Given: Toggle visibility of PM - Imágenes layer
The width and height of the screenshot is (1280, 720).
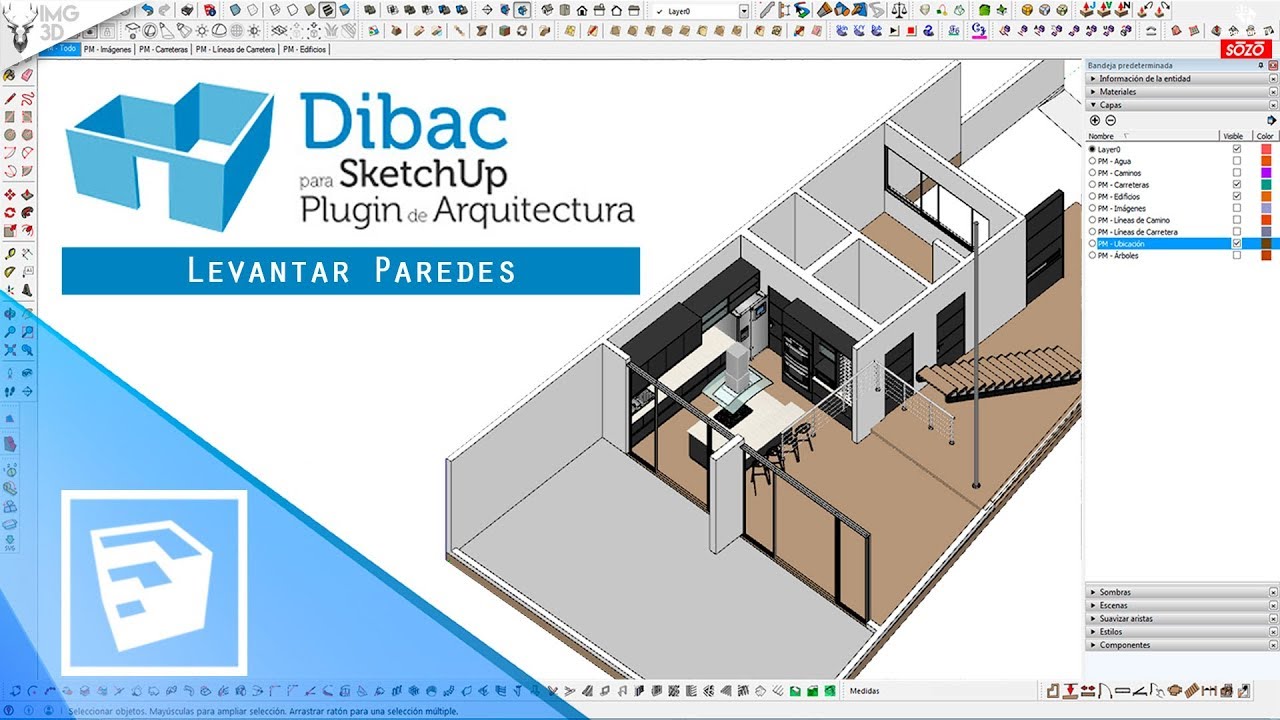Looking at the screenshot, I should tap(1237, 208).
